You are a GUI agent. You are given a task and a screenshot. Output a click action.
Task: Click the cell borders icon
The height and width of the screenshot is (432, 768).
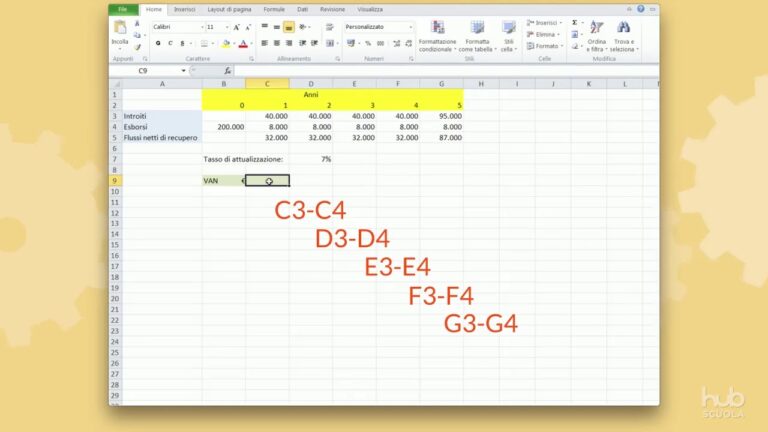[x=204, y=44]
